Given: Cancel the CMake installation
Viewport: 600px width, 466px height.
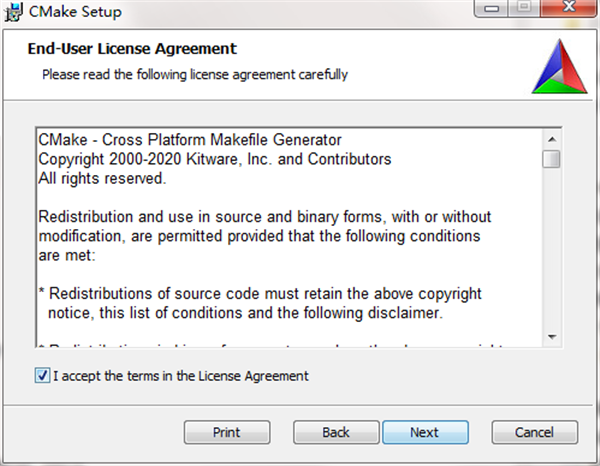Looking at the screenshot, I should (x=535, y=433).
